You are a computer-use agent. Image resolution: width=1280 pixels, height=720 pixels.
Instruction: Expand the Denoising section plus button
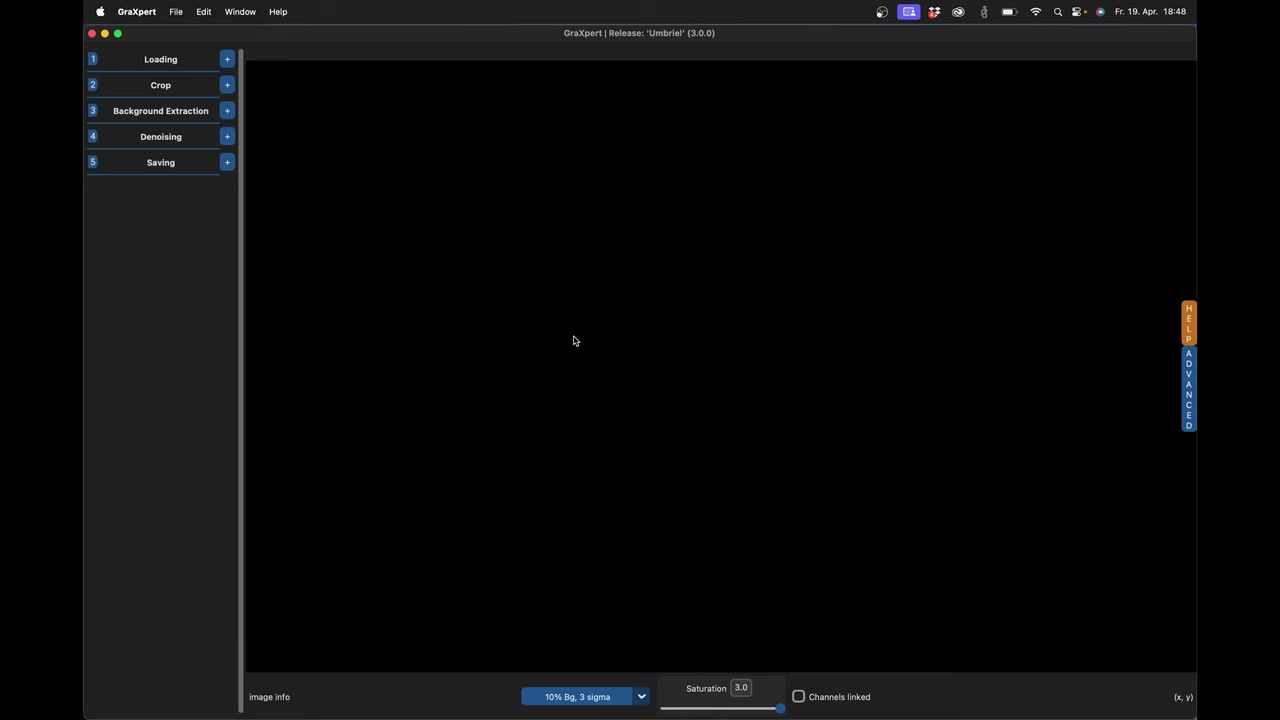[227, 137]
